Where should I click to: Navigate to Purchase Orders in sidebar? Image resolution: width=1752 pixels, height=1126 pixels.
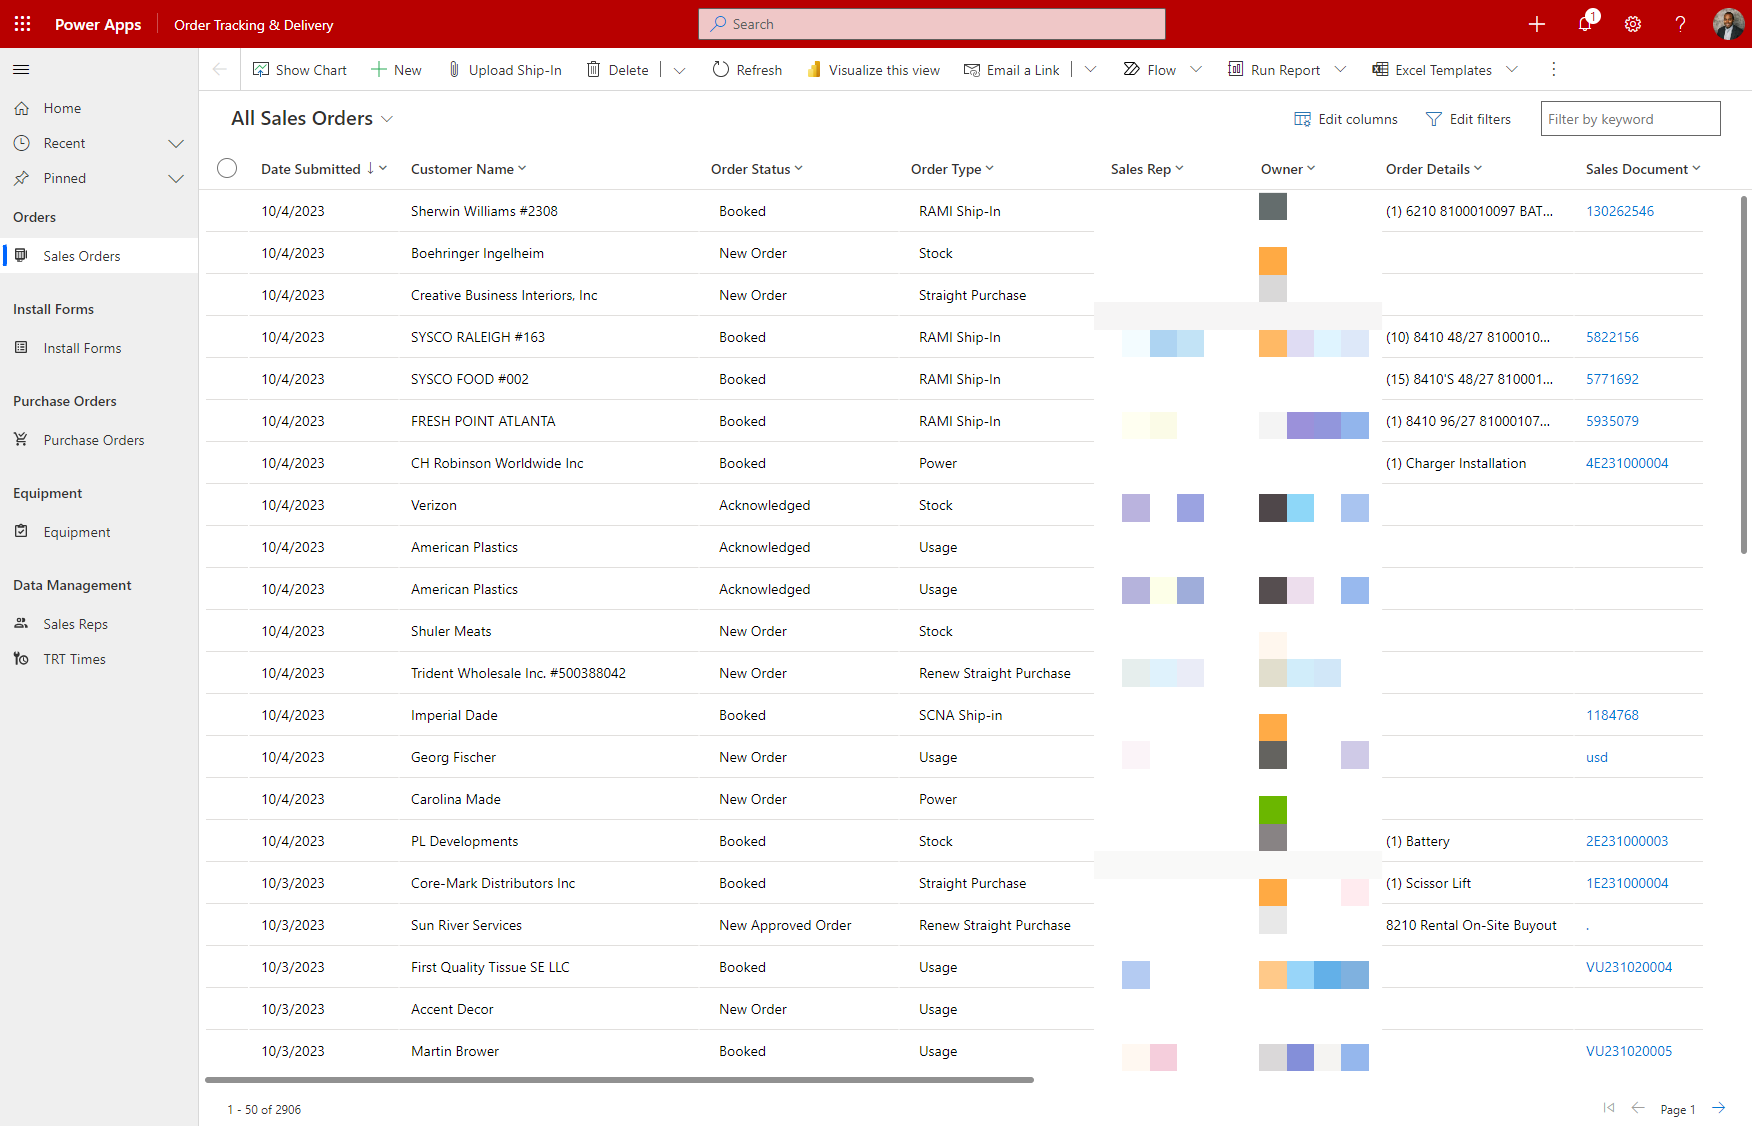[99, 440]
